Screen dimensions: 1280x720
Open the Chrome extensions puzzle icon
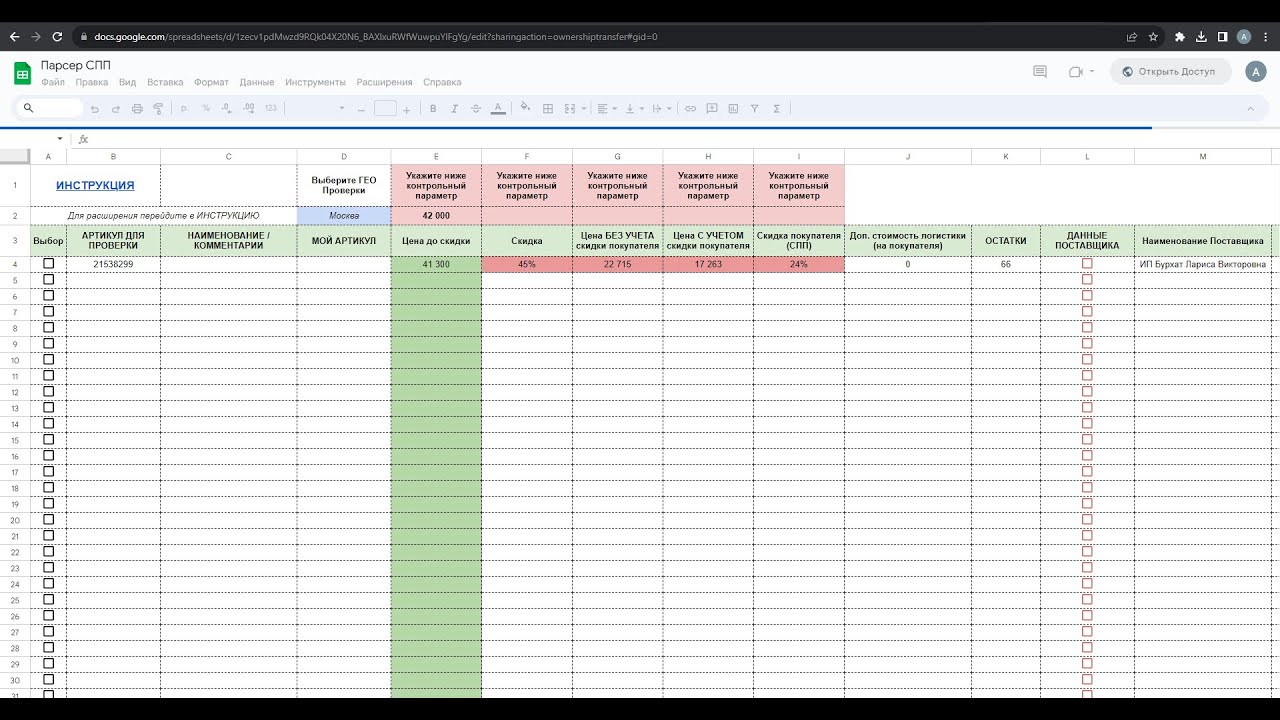(1179, 37)
